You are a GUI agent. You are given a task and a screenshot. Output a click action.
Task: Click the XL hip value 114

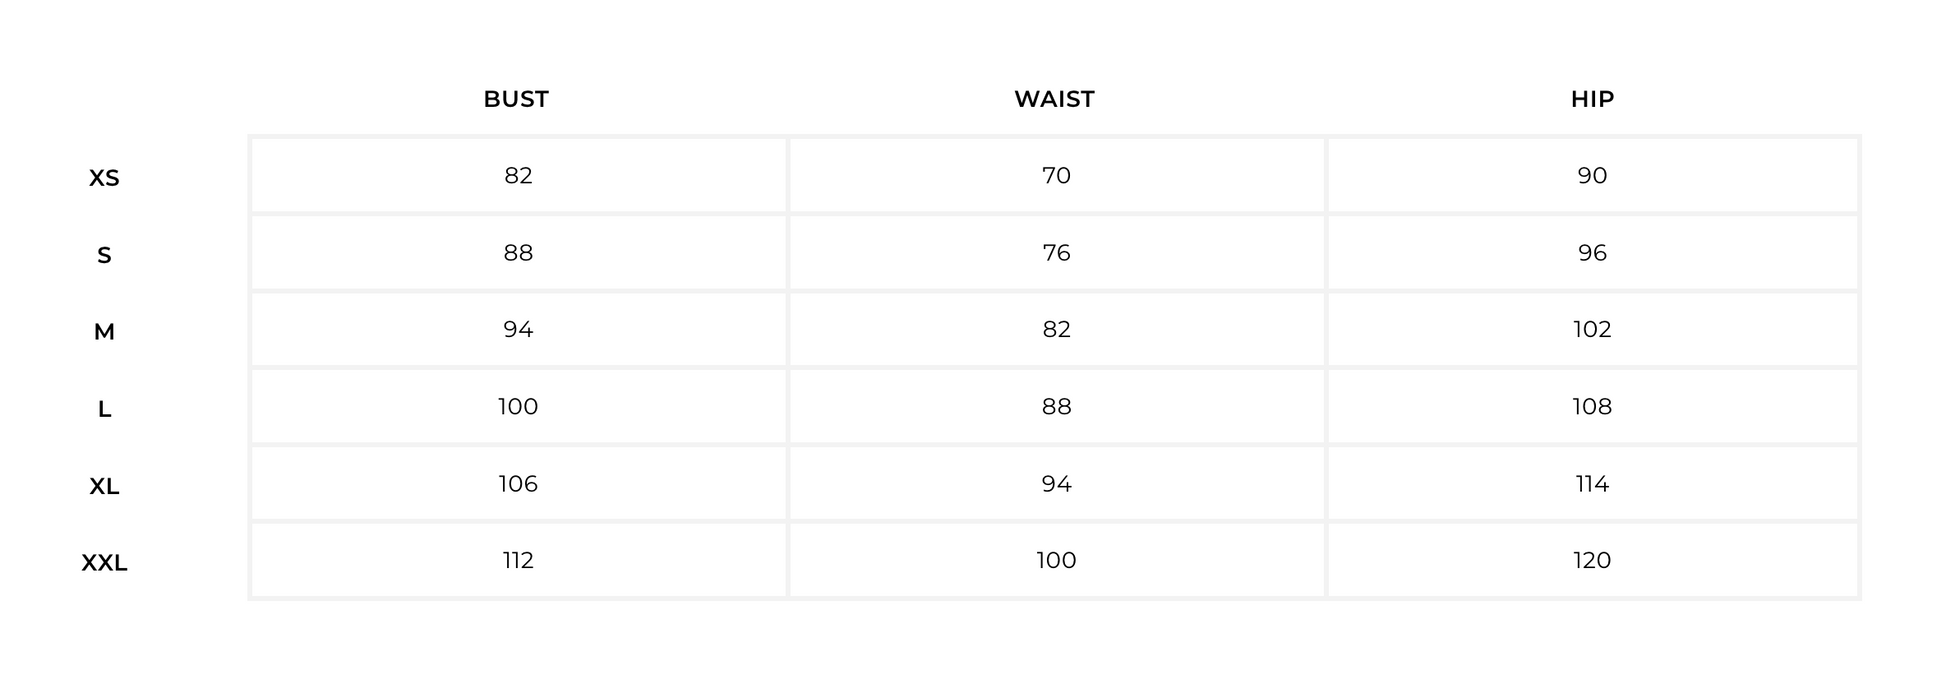pos(1592,484)
